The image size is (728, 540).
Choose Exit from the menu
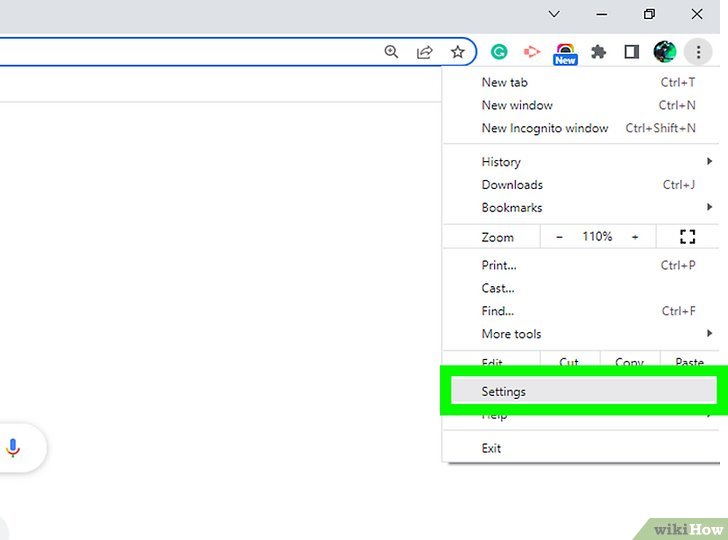pyautogui.click(x=581, y=448)
